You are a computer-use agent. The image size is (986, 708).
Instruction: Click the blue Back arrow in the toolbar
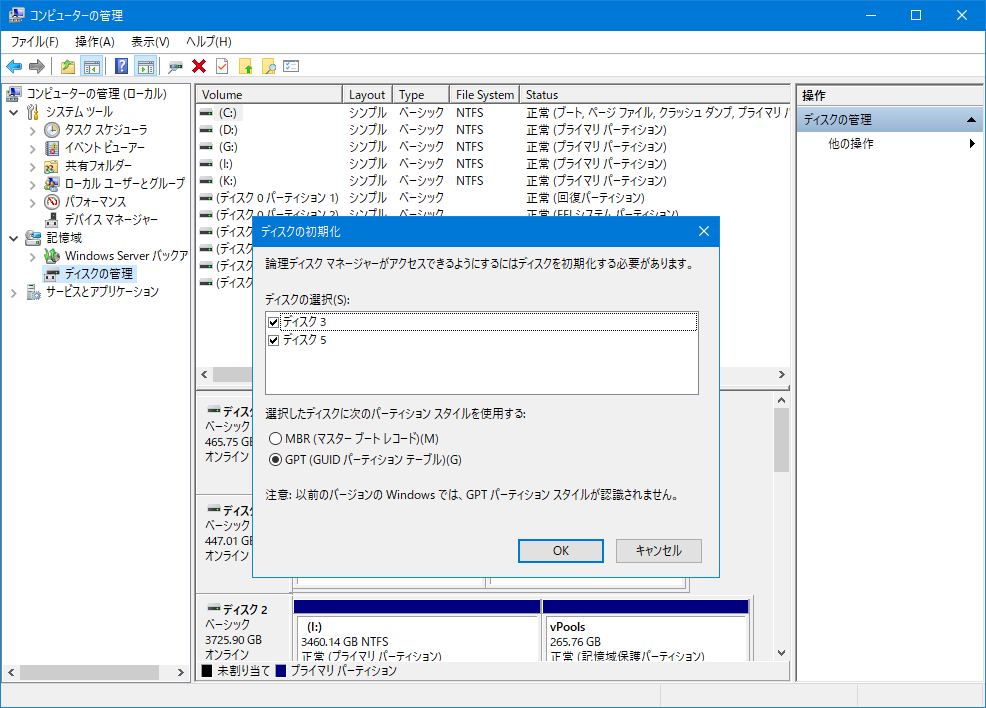(14, 66)
